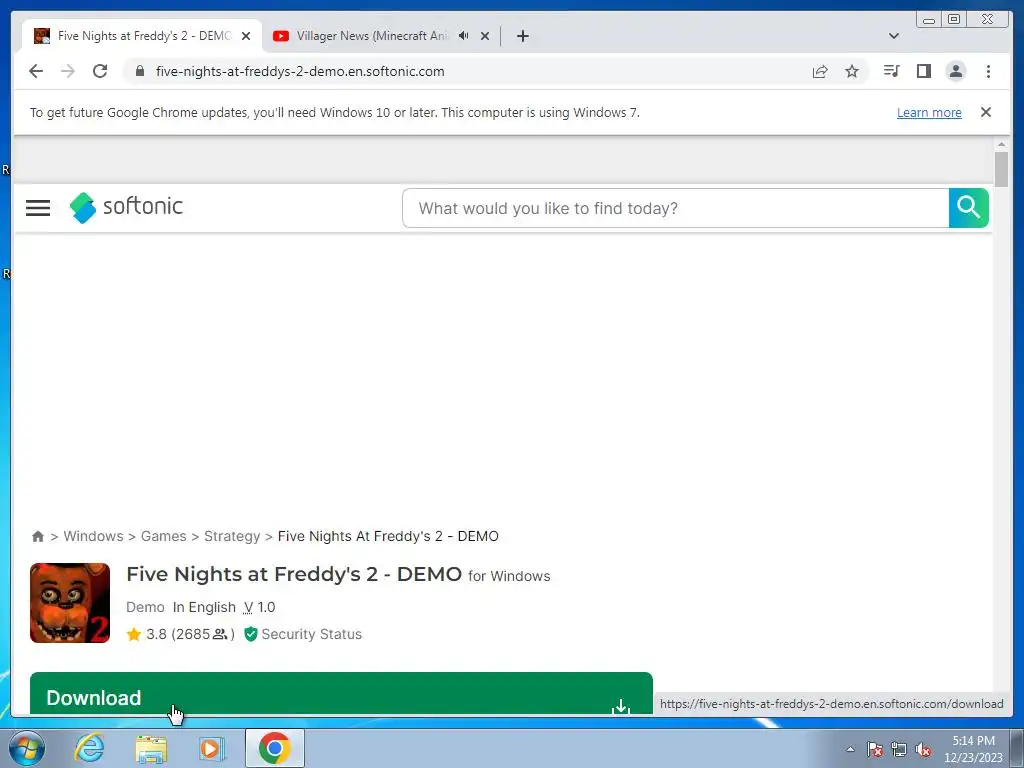
Task: Click the green Download button
Action: 341,693
